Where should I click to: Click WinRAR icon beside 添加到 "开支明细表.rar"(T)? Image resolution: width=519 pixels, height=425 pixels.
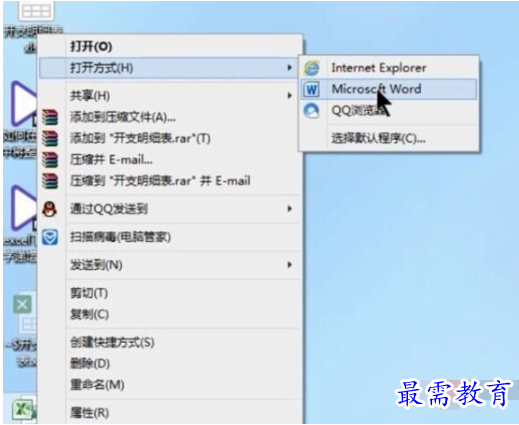[x=50, y=139]
